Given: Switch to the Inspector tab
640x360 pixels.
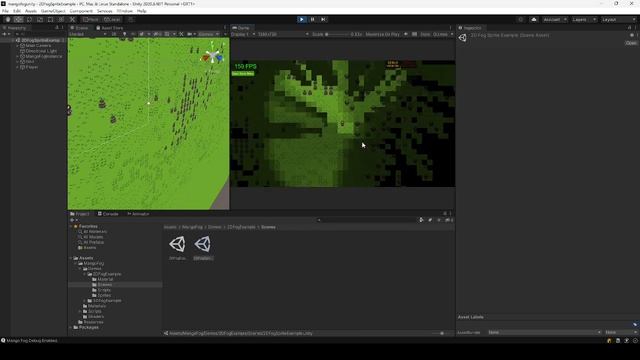Looking at the screenshot, I should point(470,28).
